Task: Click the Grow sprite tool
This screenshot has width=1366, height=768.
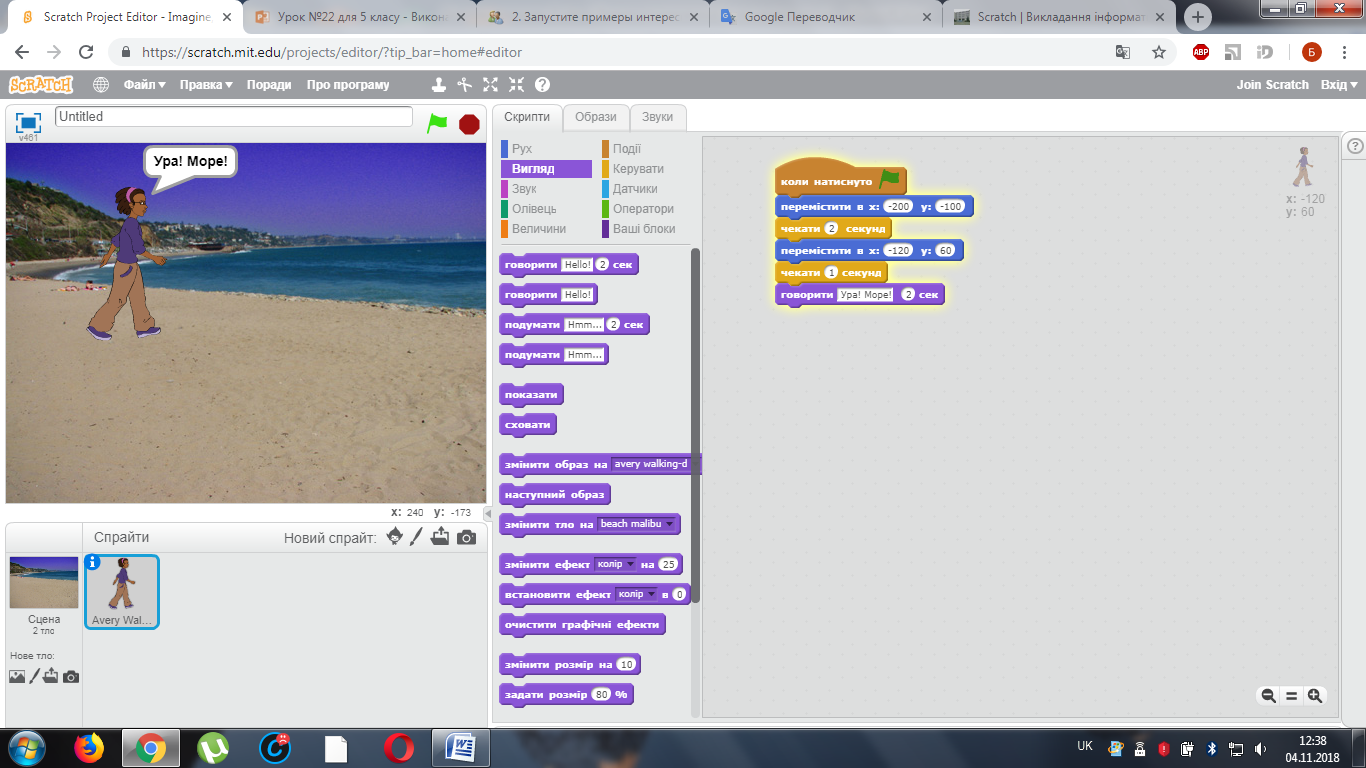Action: [490, 85]
